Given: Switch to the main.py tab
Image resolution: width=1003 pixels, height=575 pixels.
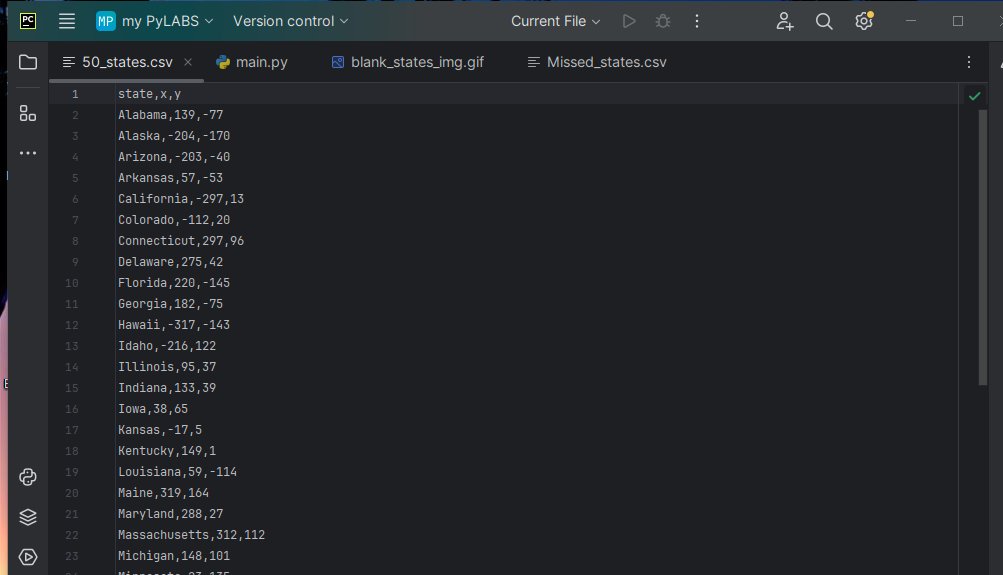Looking at the screenshot, I should pyautogui.click(x=252, y=62).
